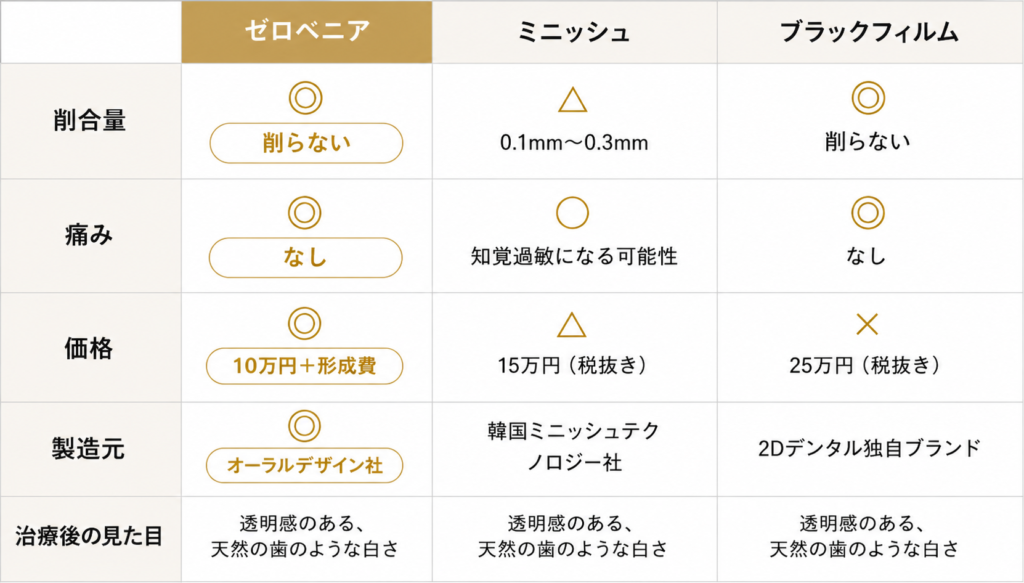Click the double circle icon above なし pill

tap(305, 213)
